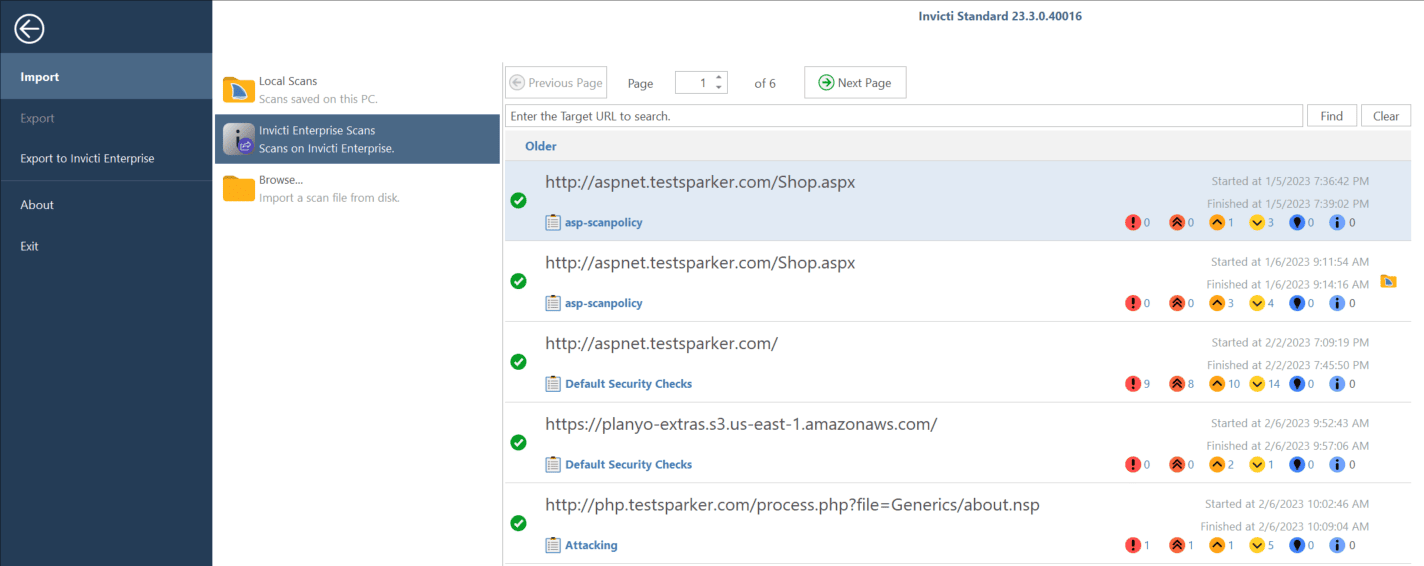Decrease the page number with down stepper arrow

[x=718, y=88]
